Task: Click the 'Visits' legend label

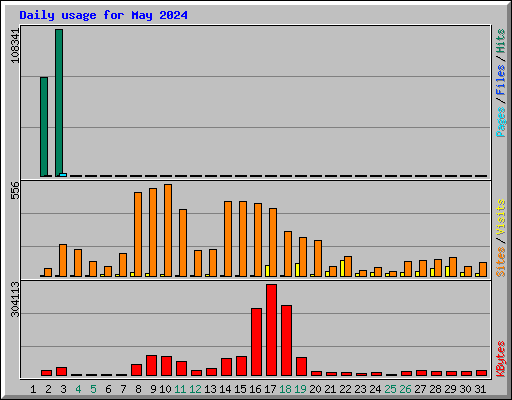Action: point(501,217)
